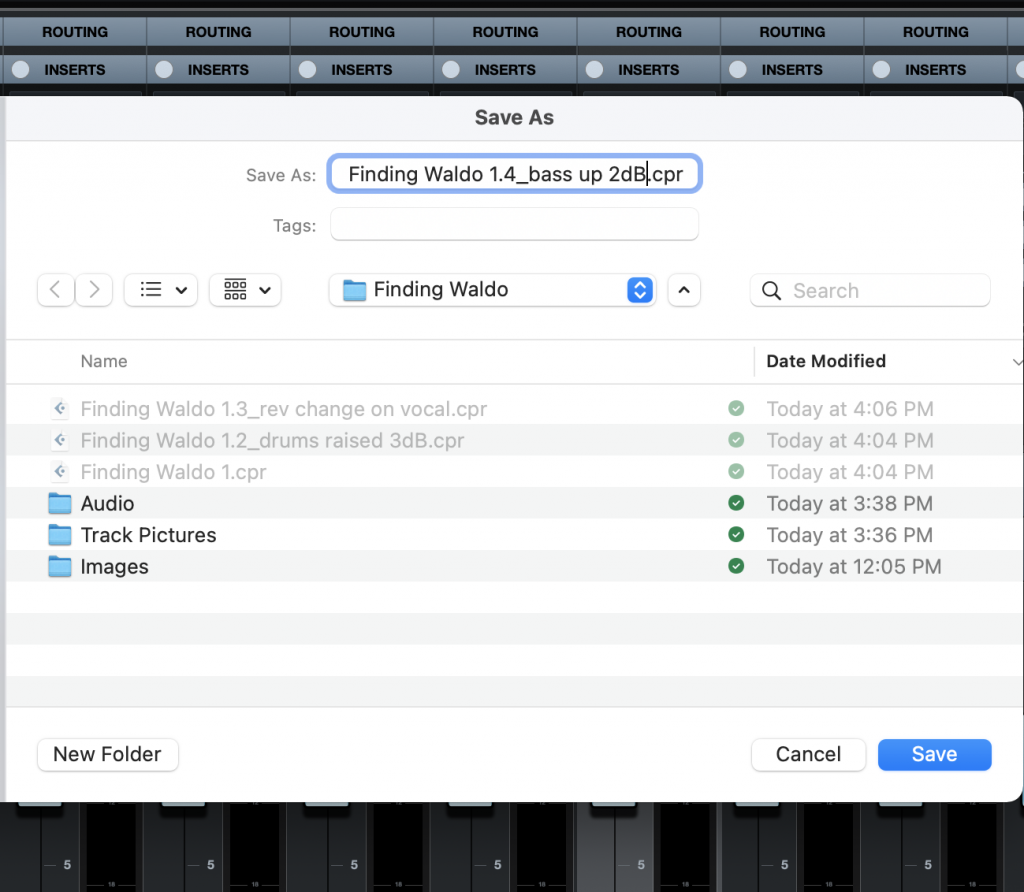Sort by the Name column header
Viewport: 1024px width, 892px height.
tap(104, 361)
